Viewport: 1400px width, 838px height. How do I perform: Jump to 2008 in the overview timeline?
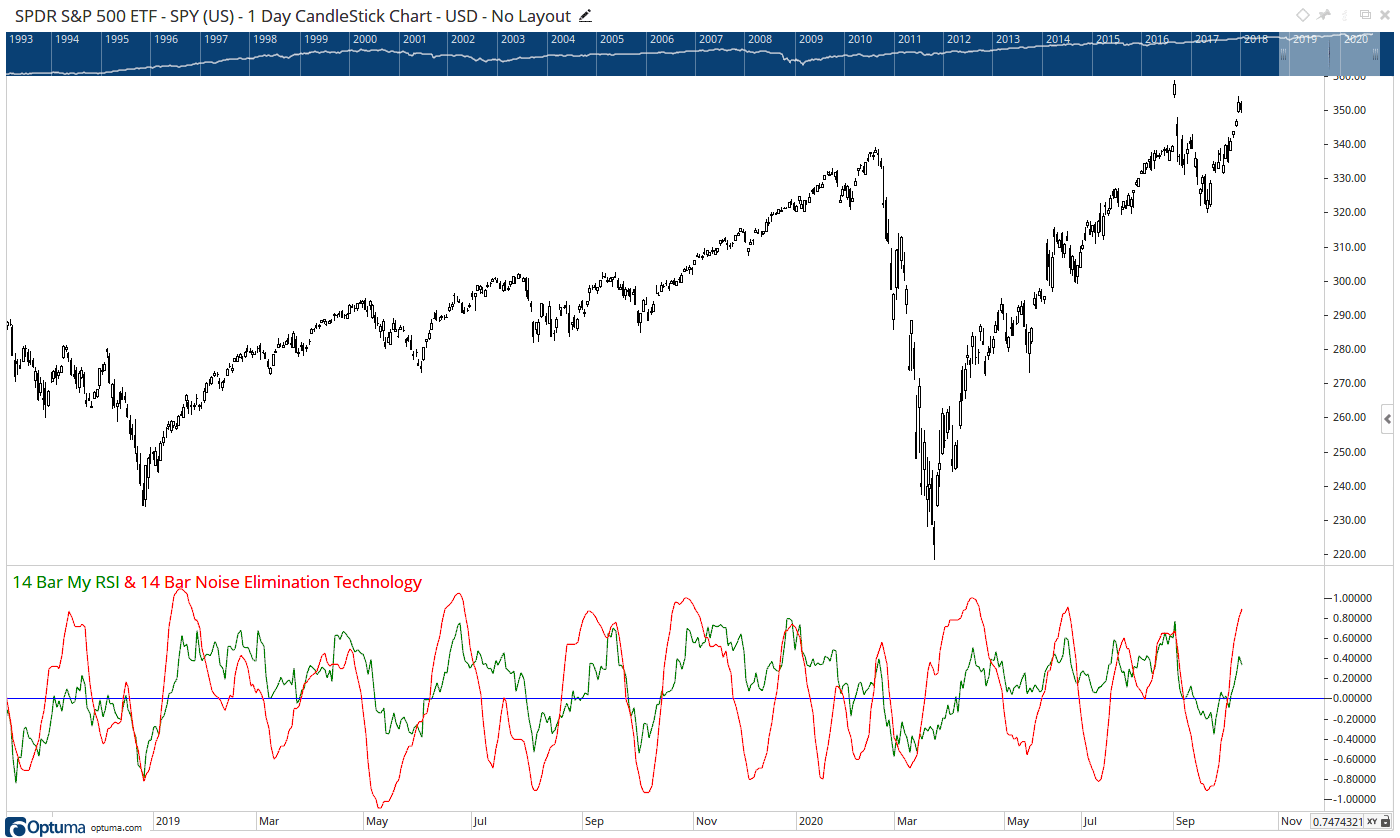click(760, 39)
